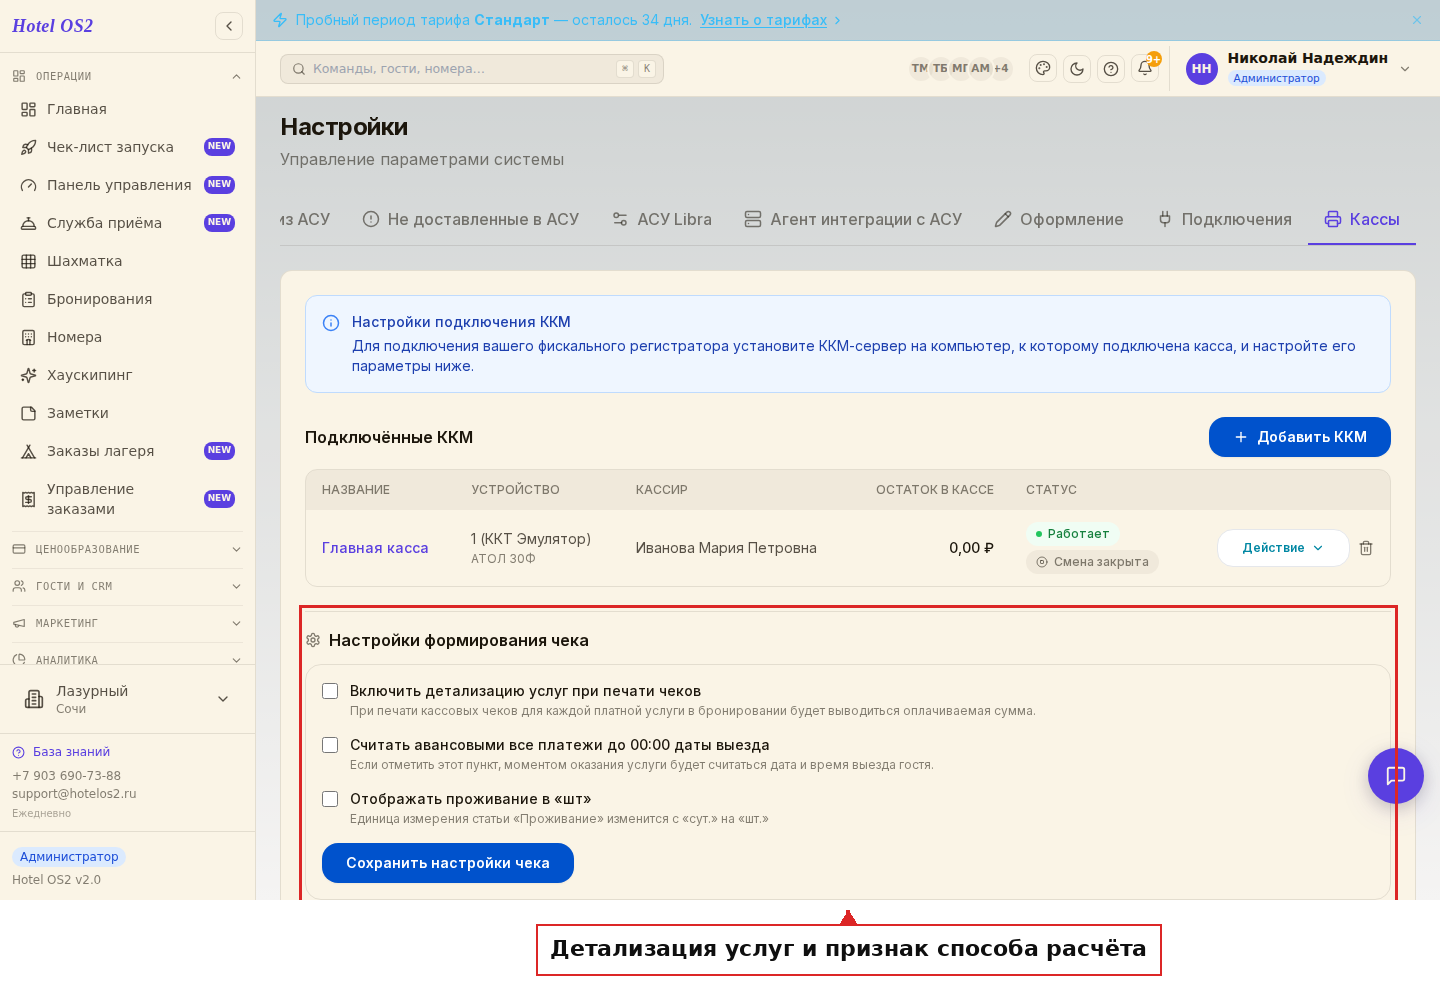This screenshot has height=999, width=1440.
Task: Click the Работает status badge
Action: pyautogui.click(x=1072, y=534)
